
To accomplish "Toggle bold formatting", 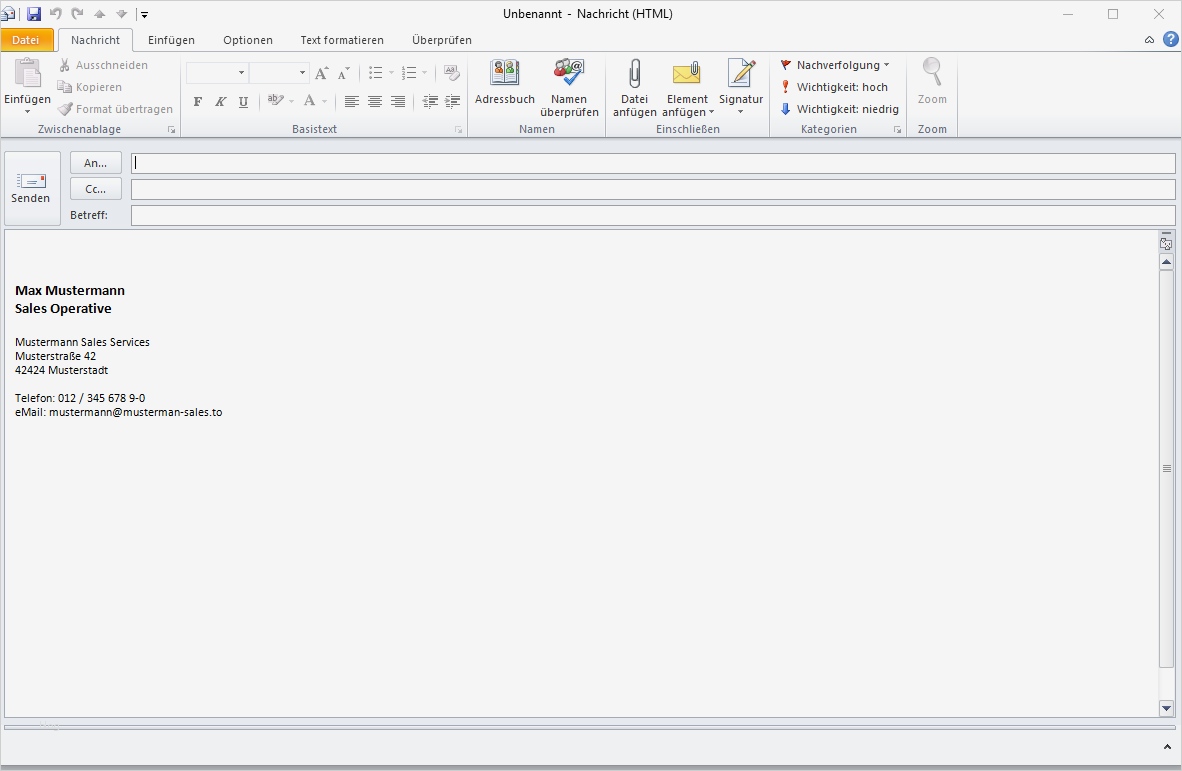I will point(197,101).
